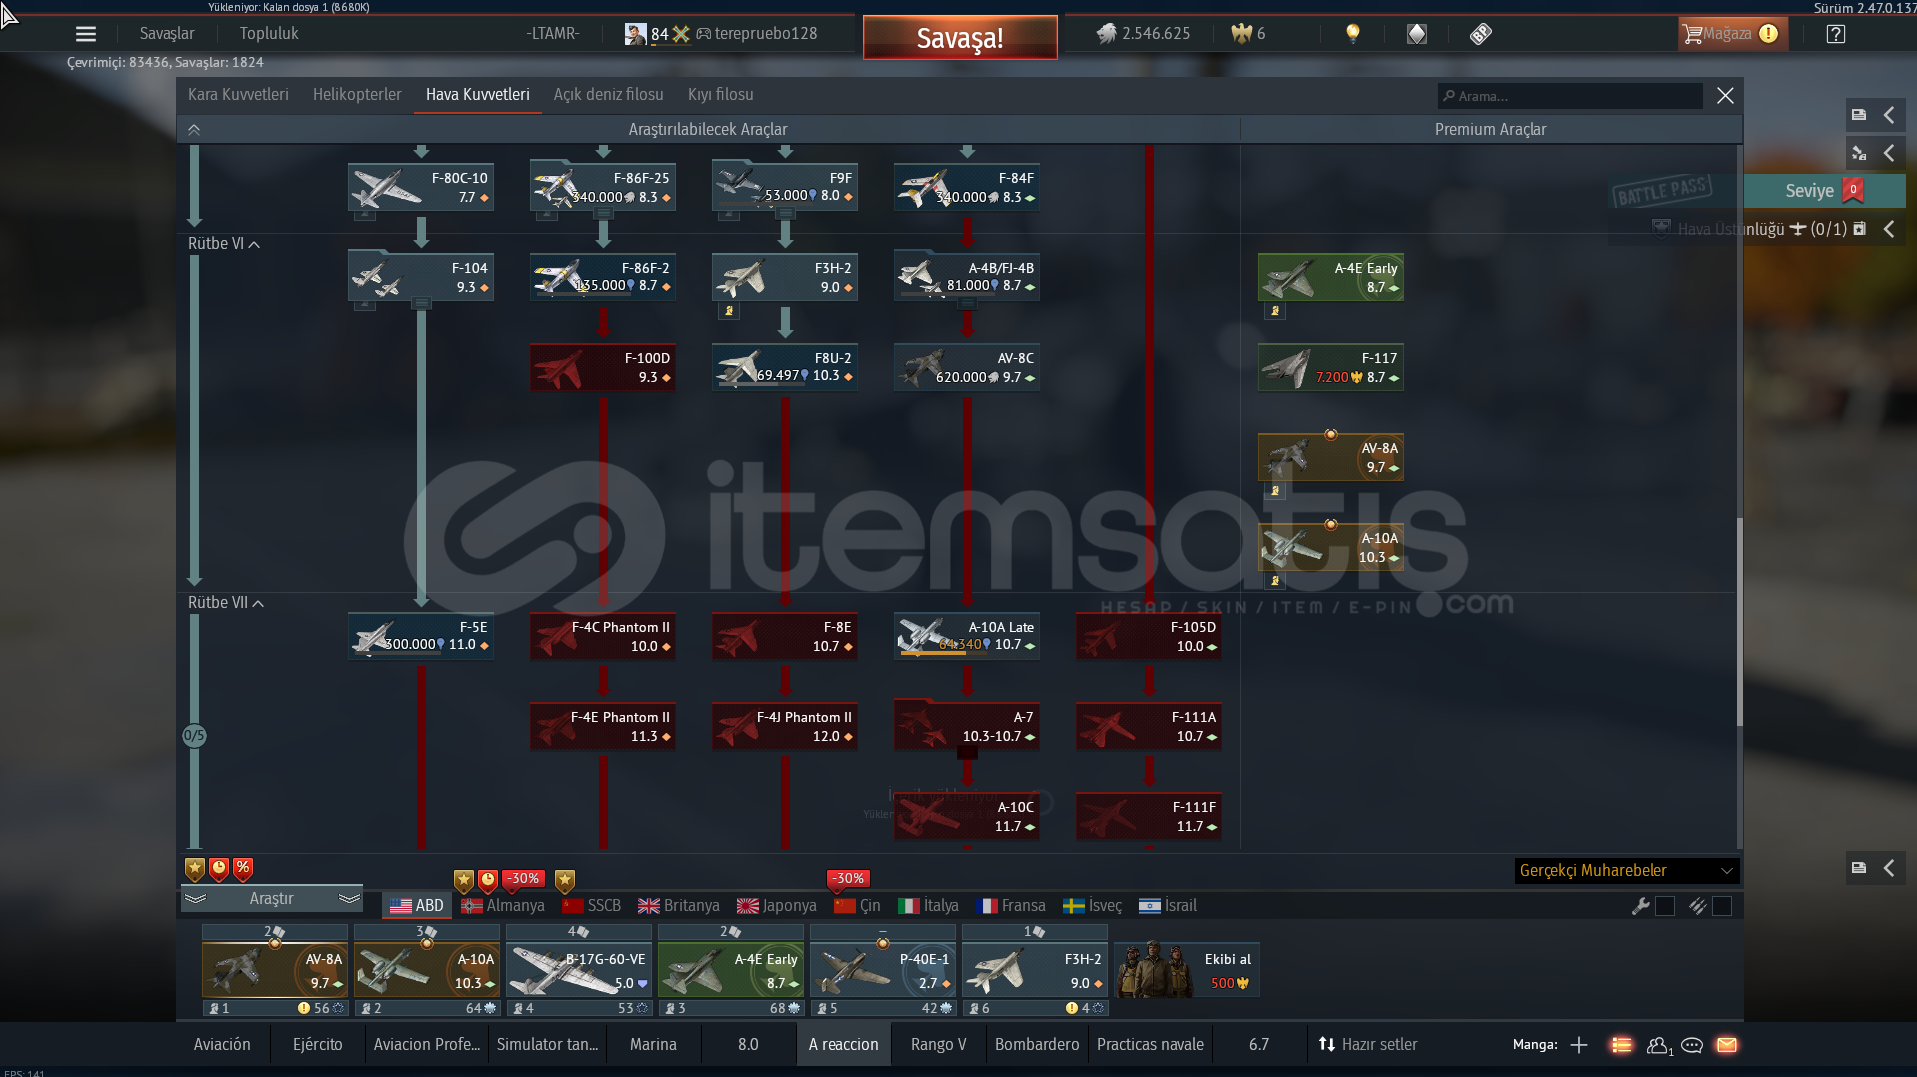This screenshot has width=1917, height=1077.
Task: Open the Topluluk menu
Action: click(x=269, y=34)
